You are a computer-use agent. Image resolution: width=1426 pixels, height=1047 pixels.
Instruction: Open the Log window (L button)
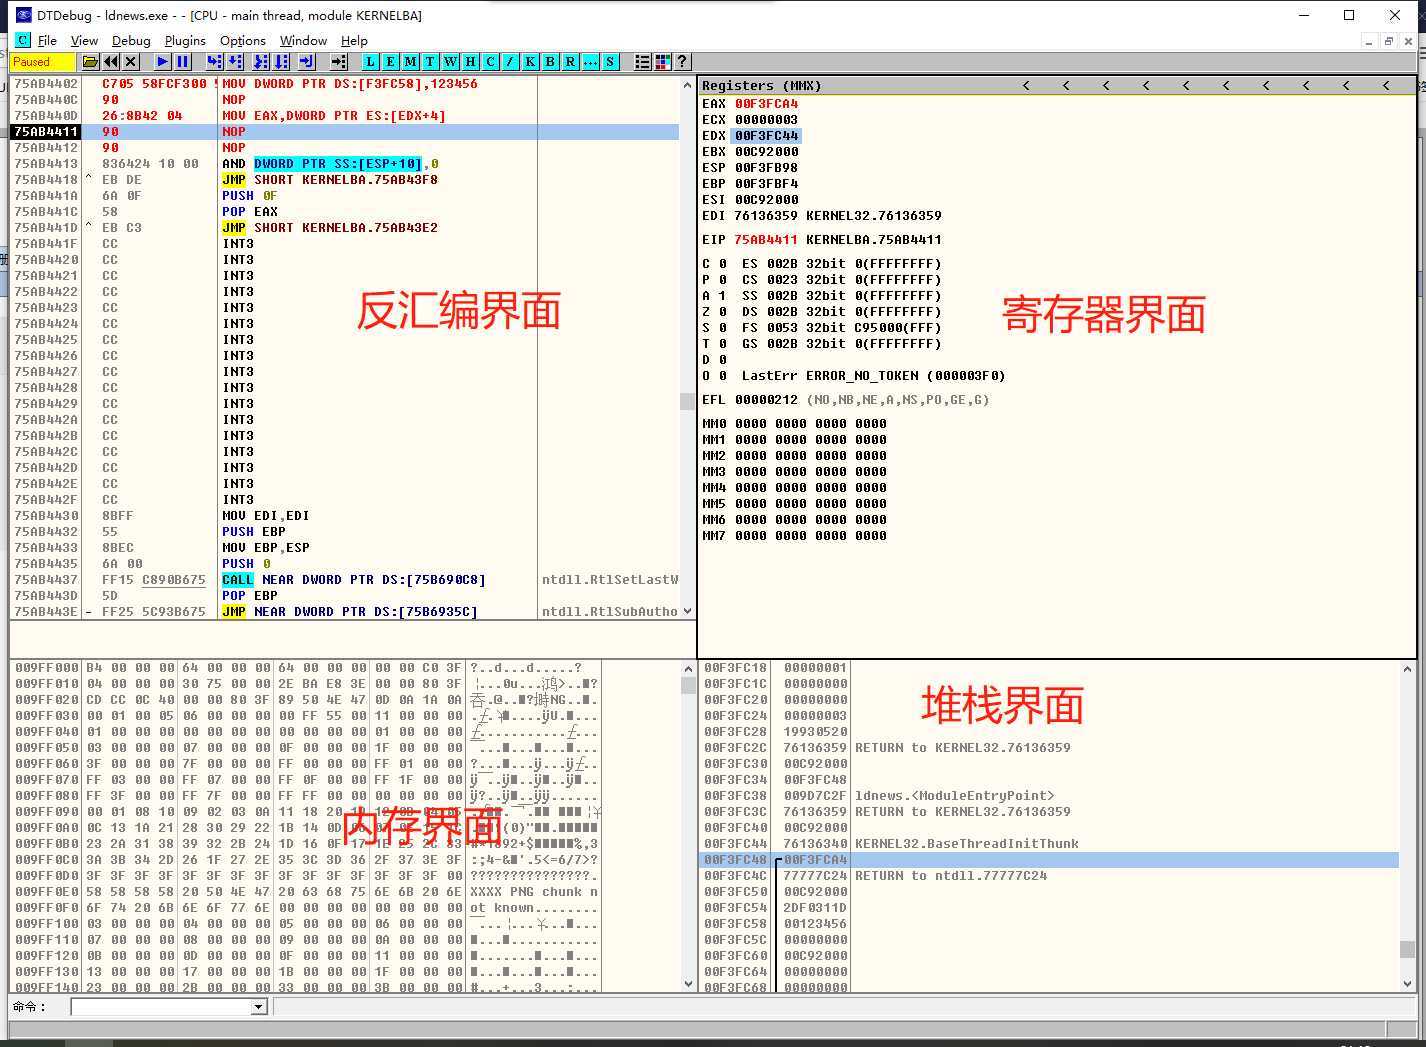[370, 62]
